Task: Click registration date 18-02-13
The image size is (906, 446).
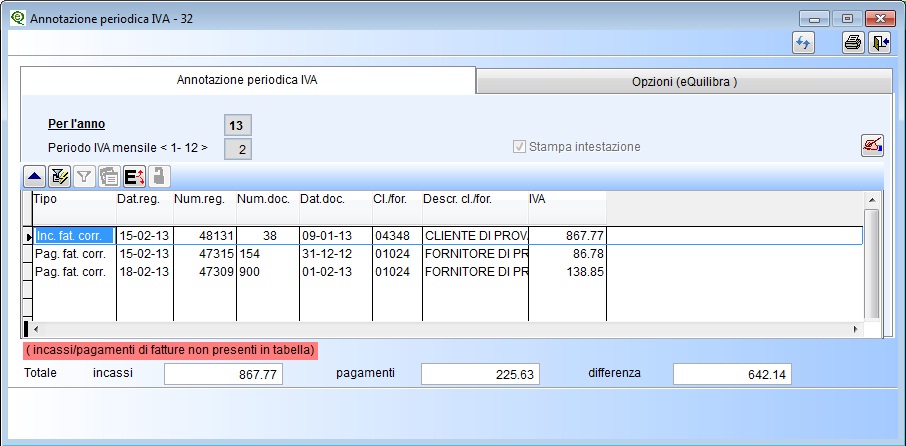Action: [145, 272]
